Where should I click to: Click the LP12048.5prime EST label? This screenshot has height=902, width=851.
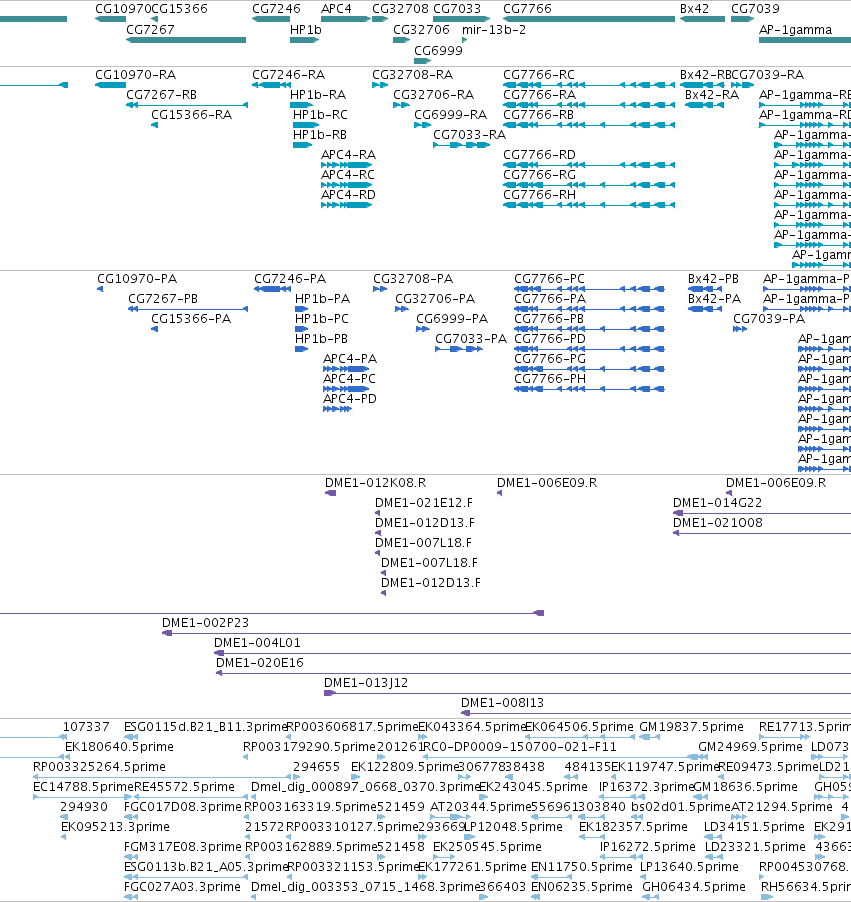coord(513,827)
